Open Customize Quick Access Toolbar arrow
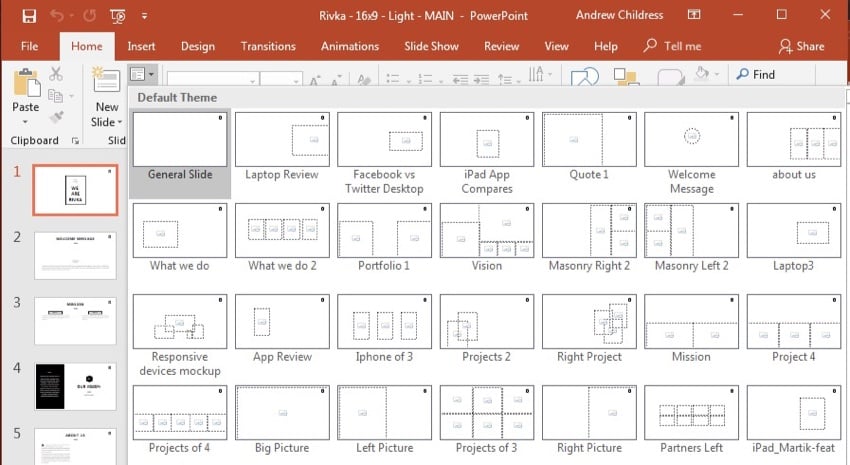This screenshot has width=850, height=465. tap(144, 16)
